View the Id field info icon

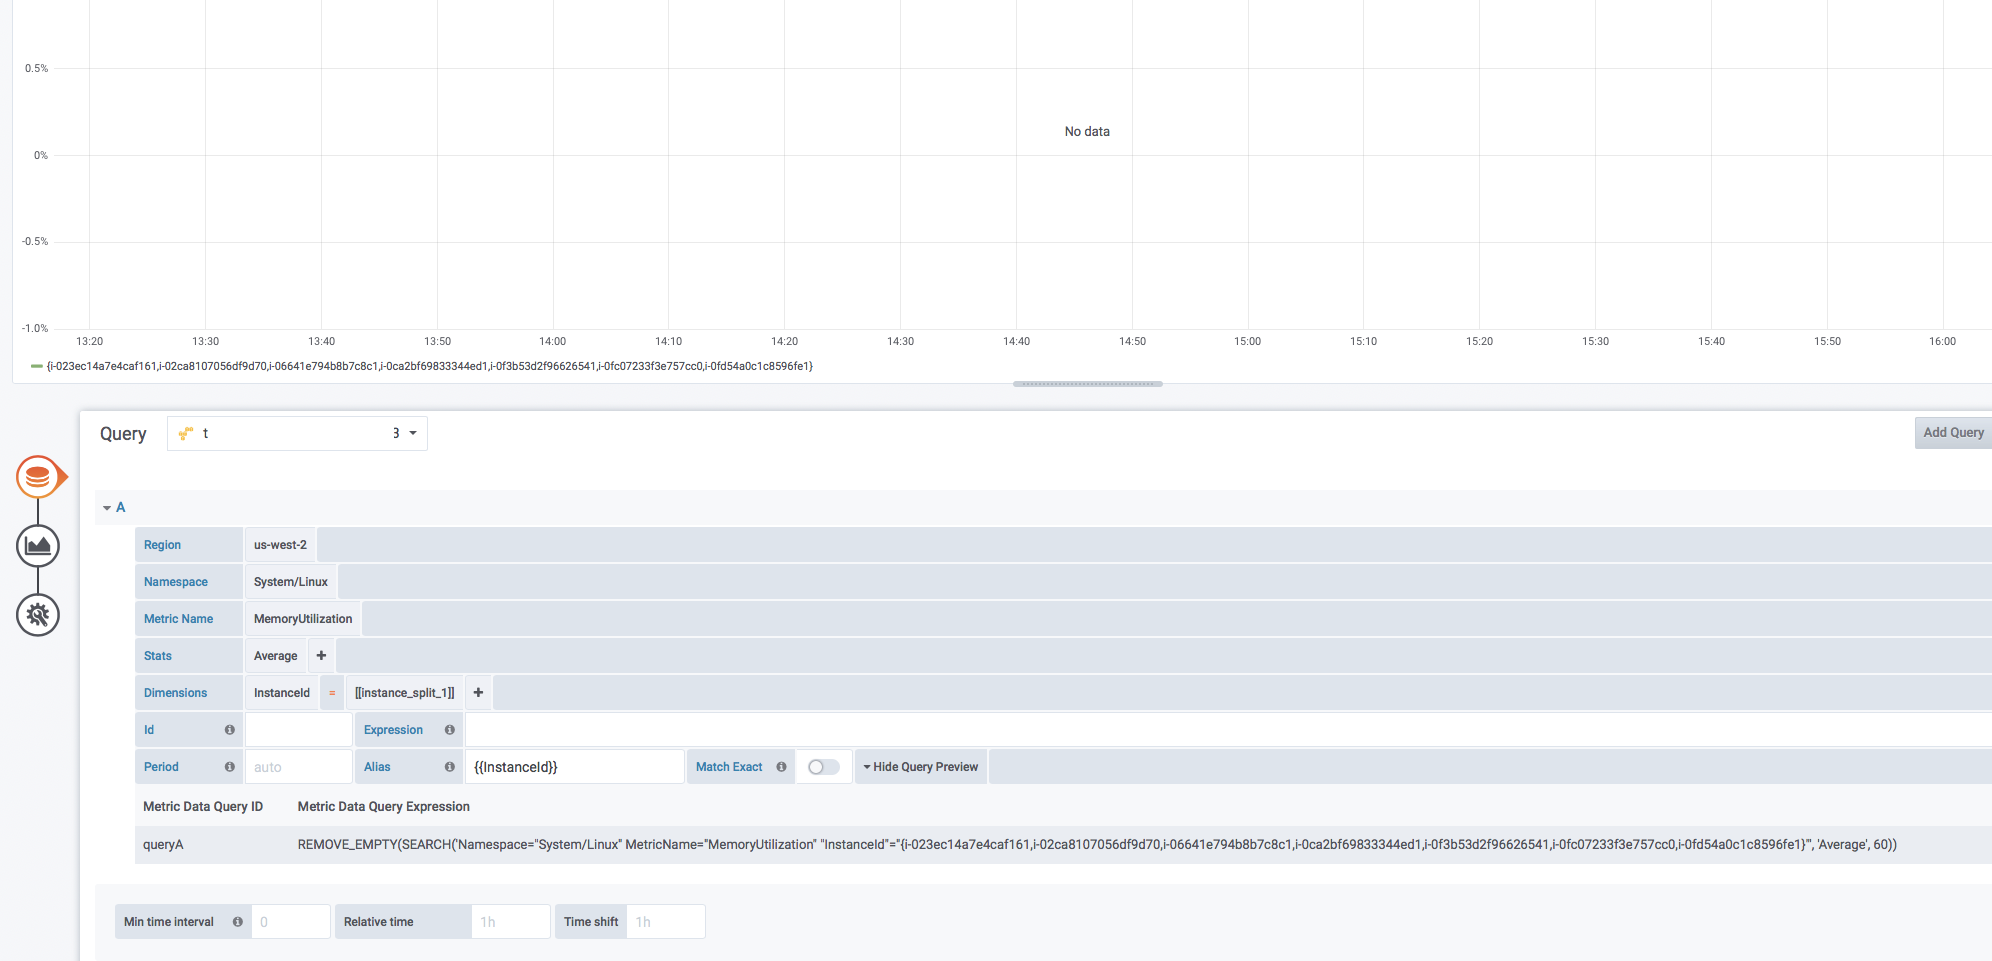[231, 729]
